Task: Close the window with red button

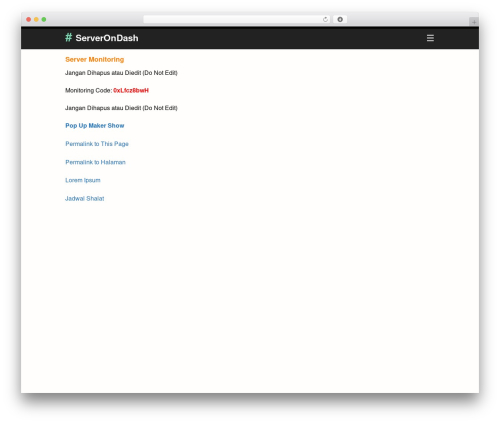Action: click(29, 19)
